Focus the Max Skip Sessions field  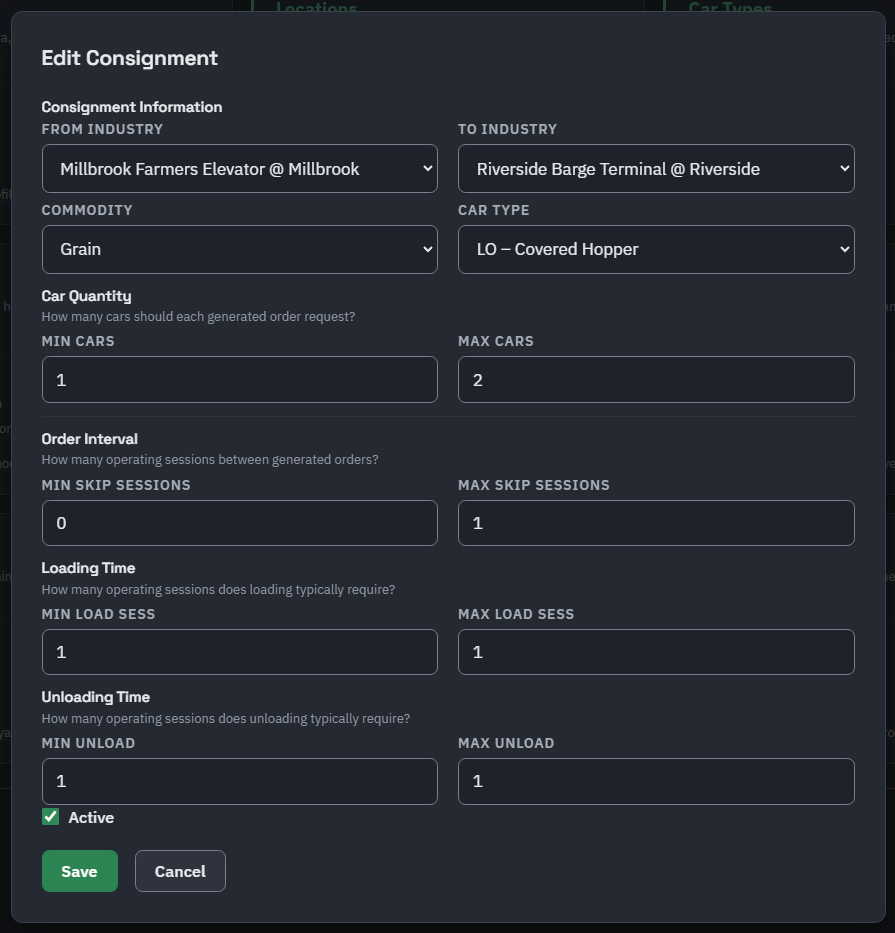[656, 523]
